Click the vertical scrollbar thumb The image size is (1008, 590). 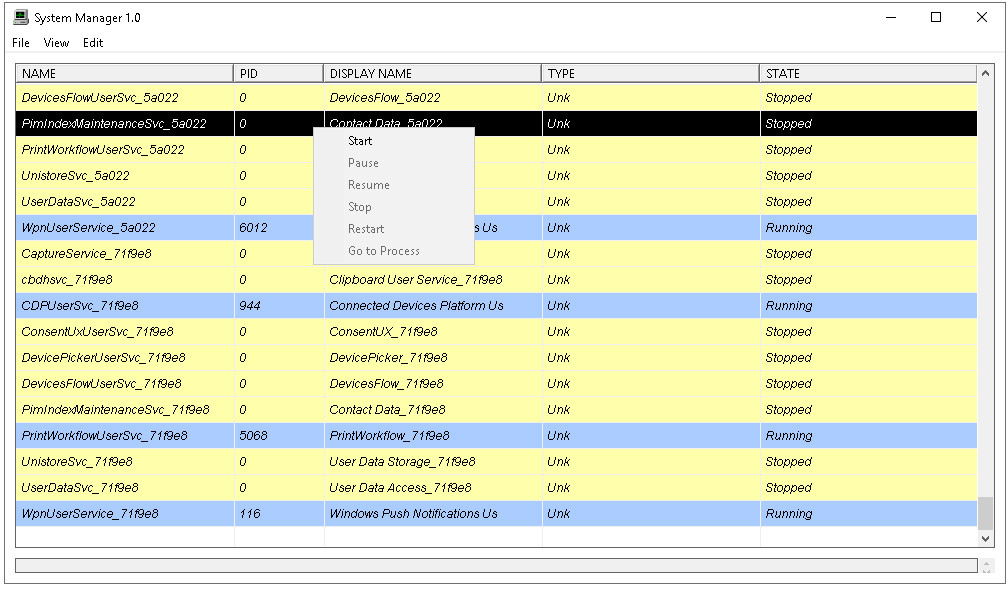[x=985, y=512]
